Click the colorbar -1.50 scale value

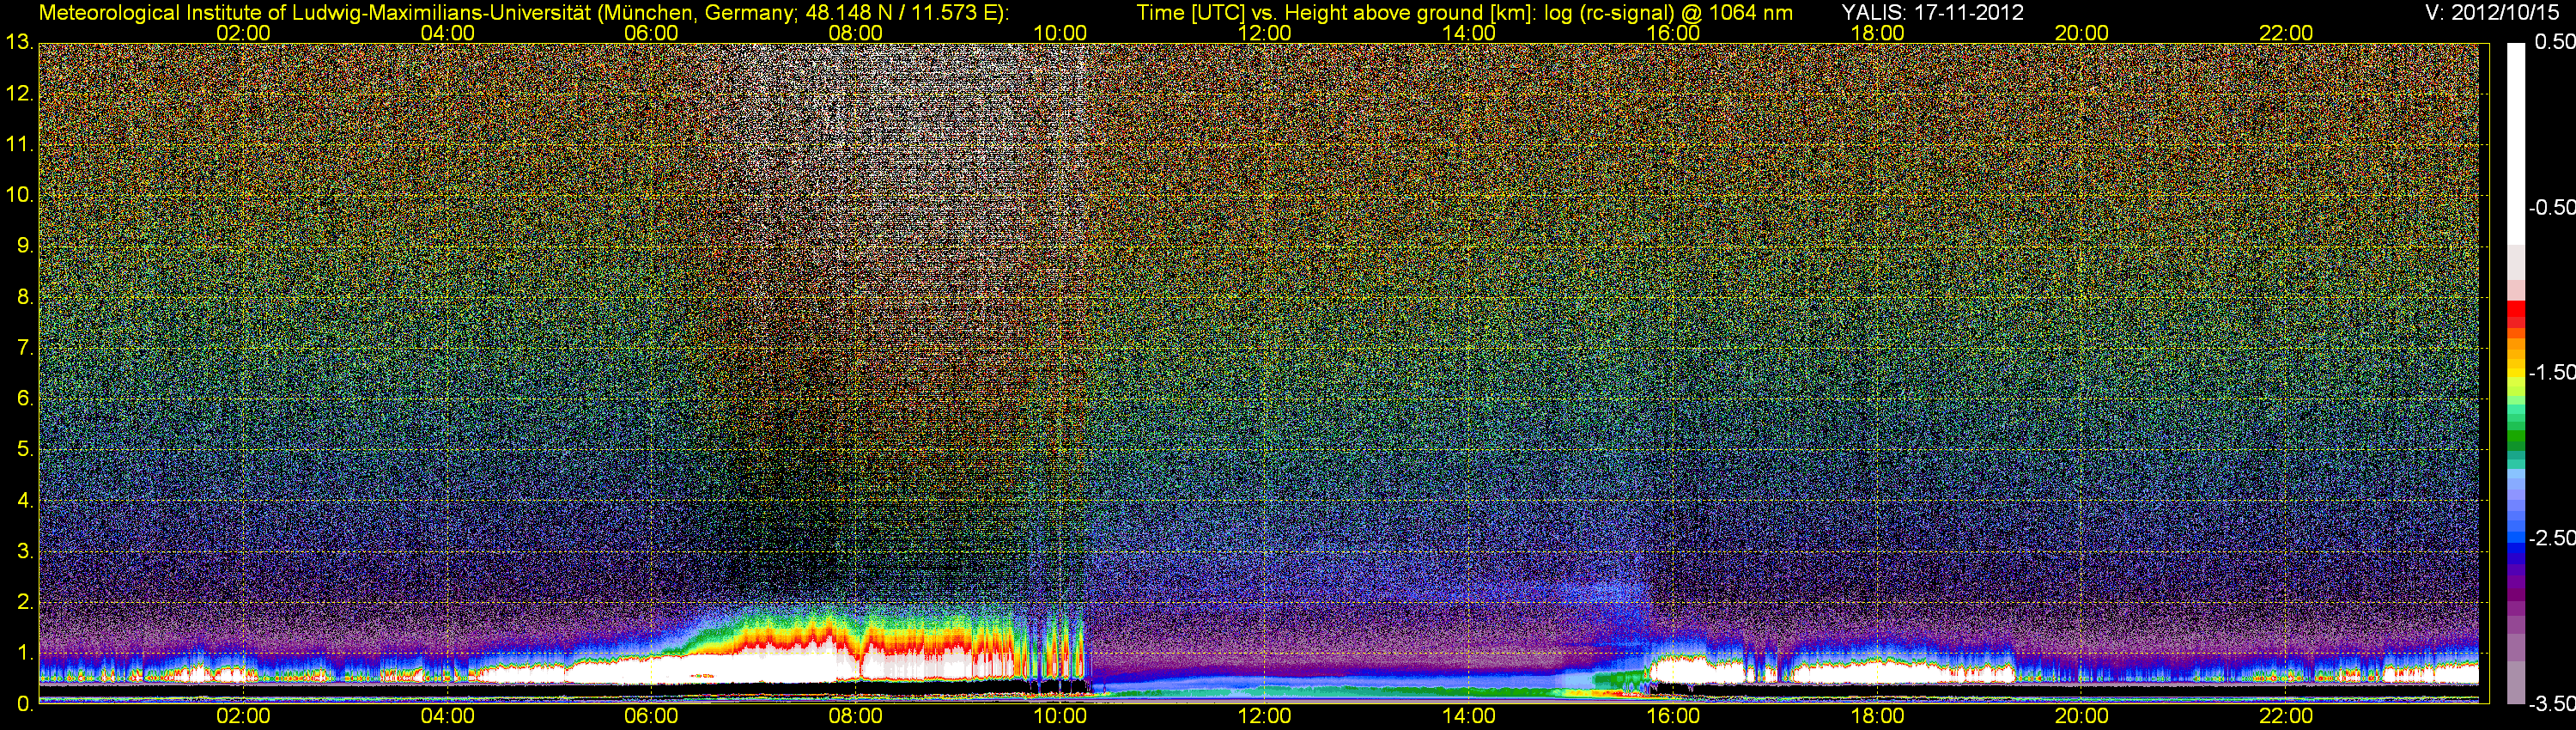(x=2552, y=372)
